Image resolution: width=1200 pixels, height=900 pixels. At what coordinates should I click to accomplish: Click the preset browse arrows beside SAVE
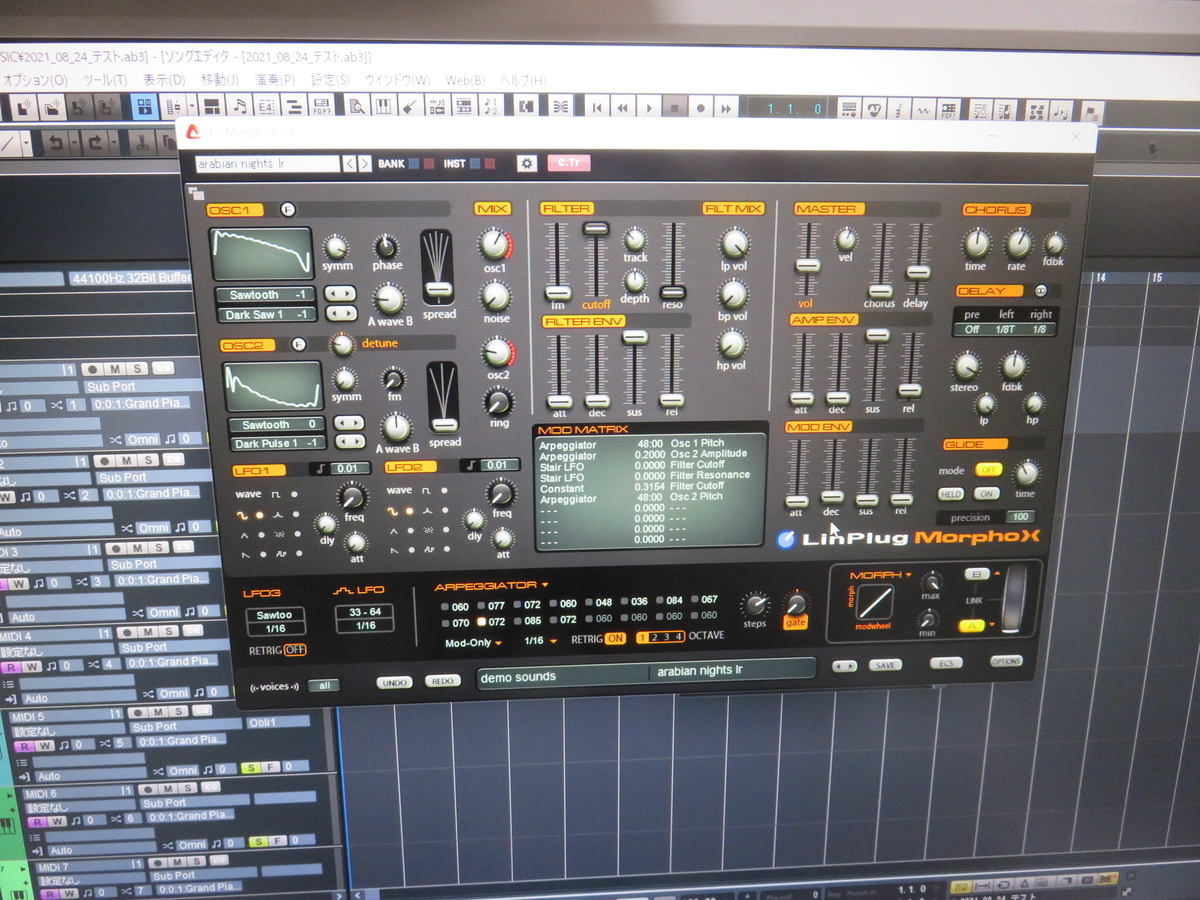click(x=844, y=666)
